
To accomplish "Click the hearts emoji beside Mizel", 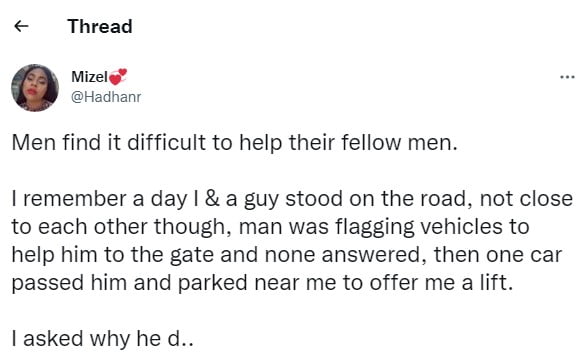I will tap(118, 77).
